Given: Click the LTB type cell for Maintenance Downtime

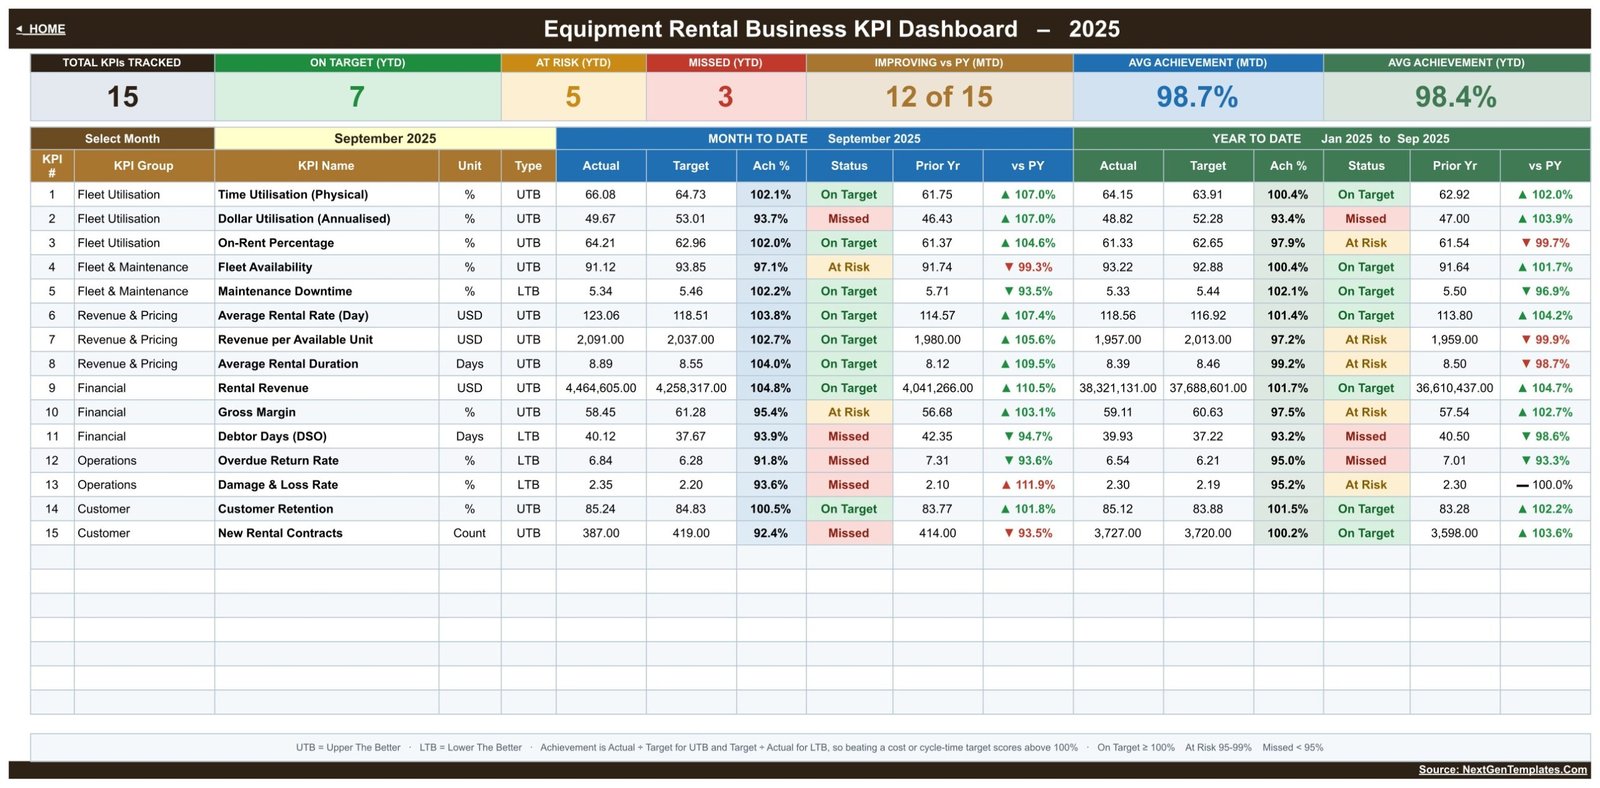Looking at the screenshot, I should pos(528,291).
